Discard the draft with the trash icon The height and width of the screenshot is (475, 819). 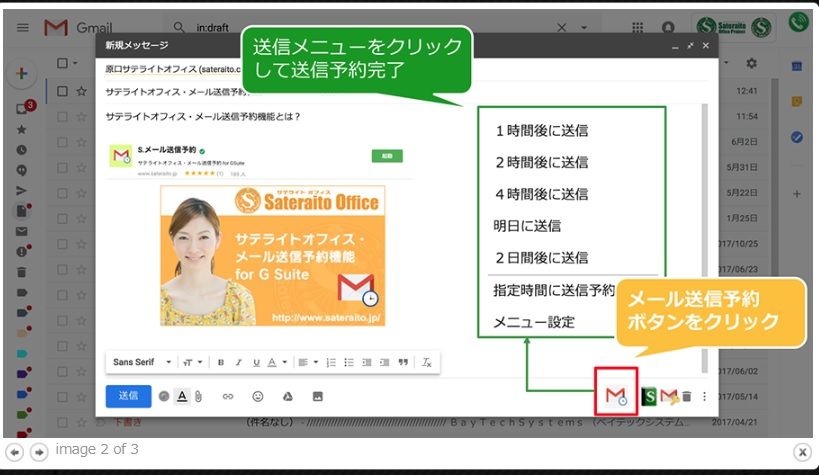tap(687, 397)
